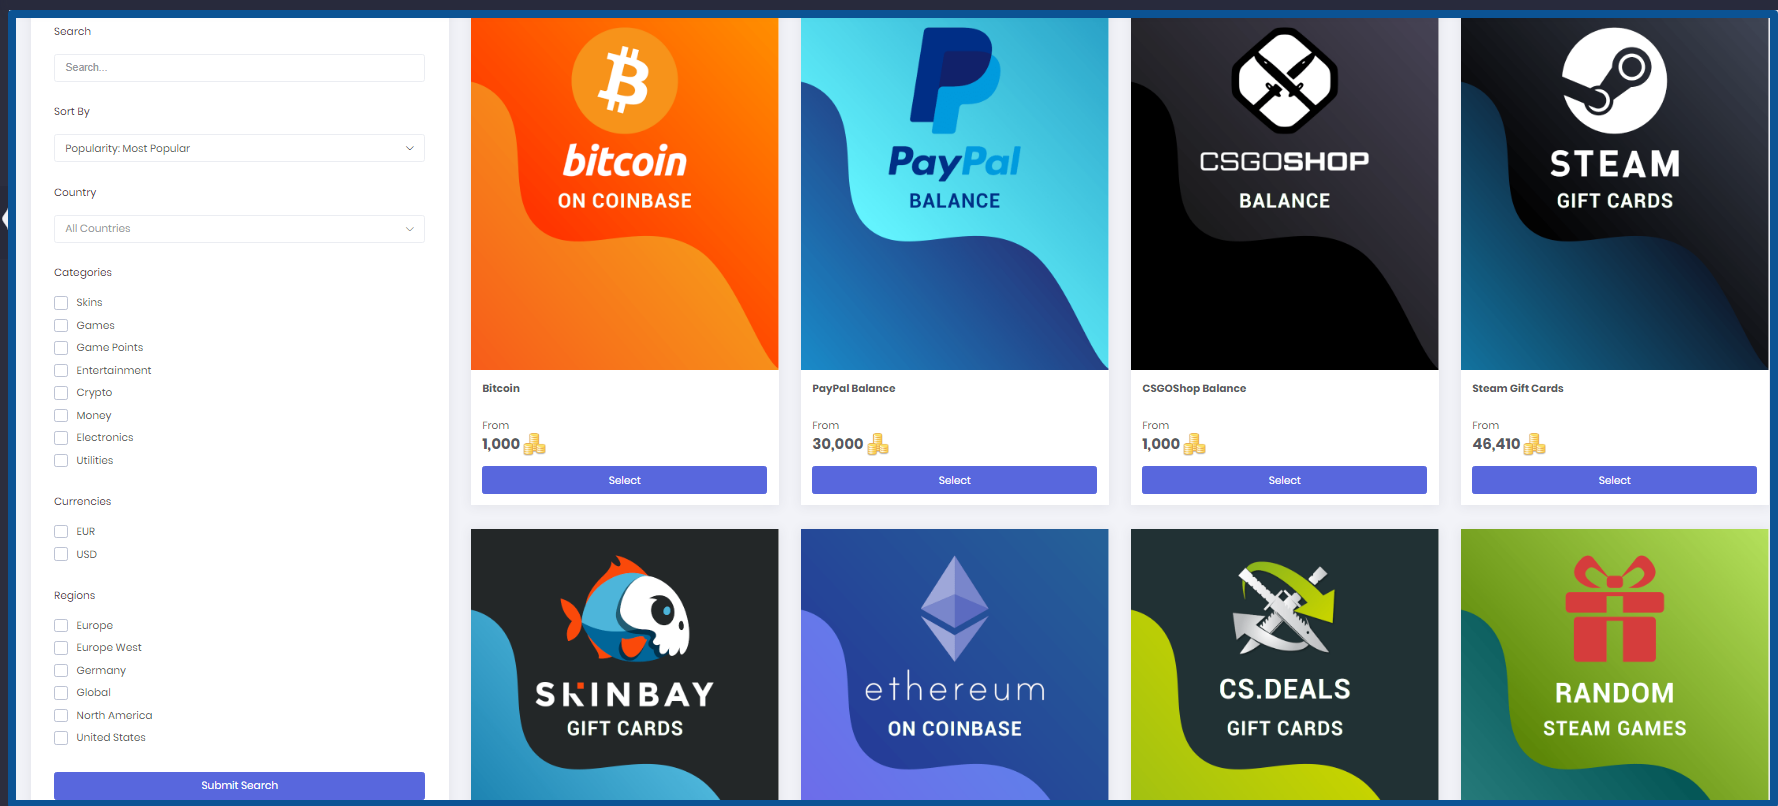The height and width of the screenshot is (806, 1778).
Task: Click the Submit Search button
Action: (x=239, y=785)
